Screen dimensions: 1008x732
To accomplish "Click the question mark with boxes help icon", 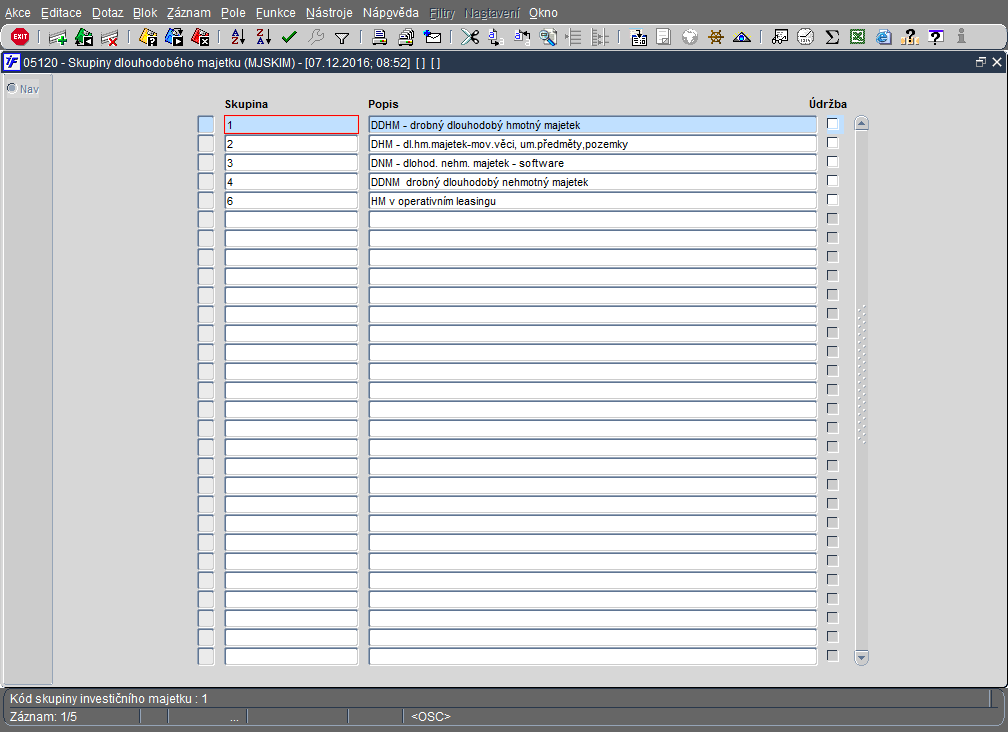I will click(909, 37).
